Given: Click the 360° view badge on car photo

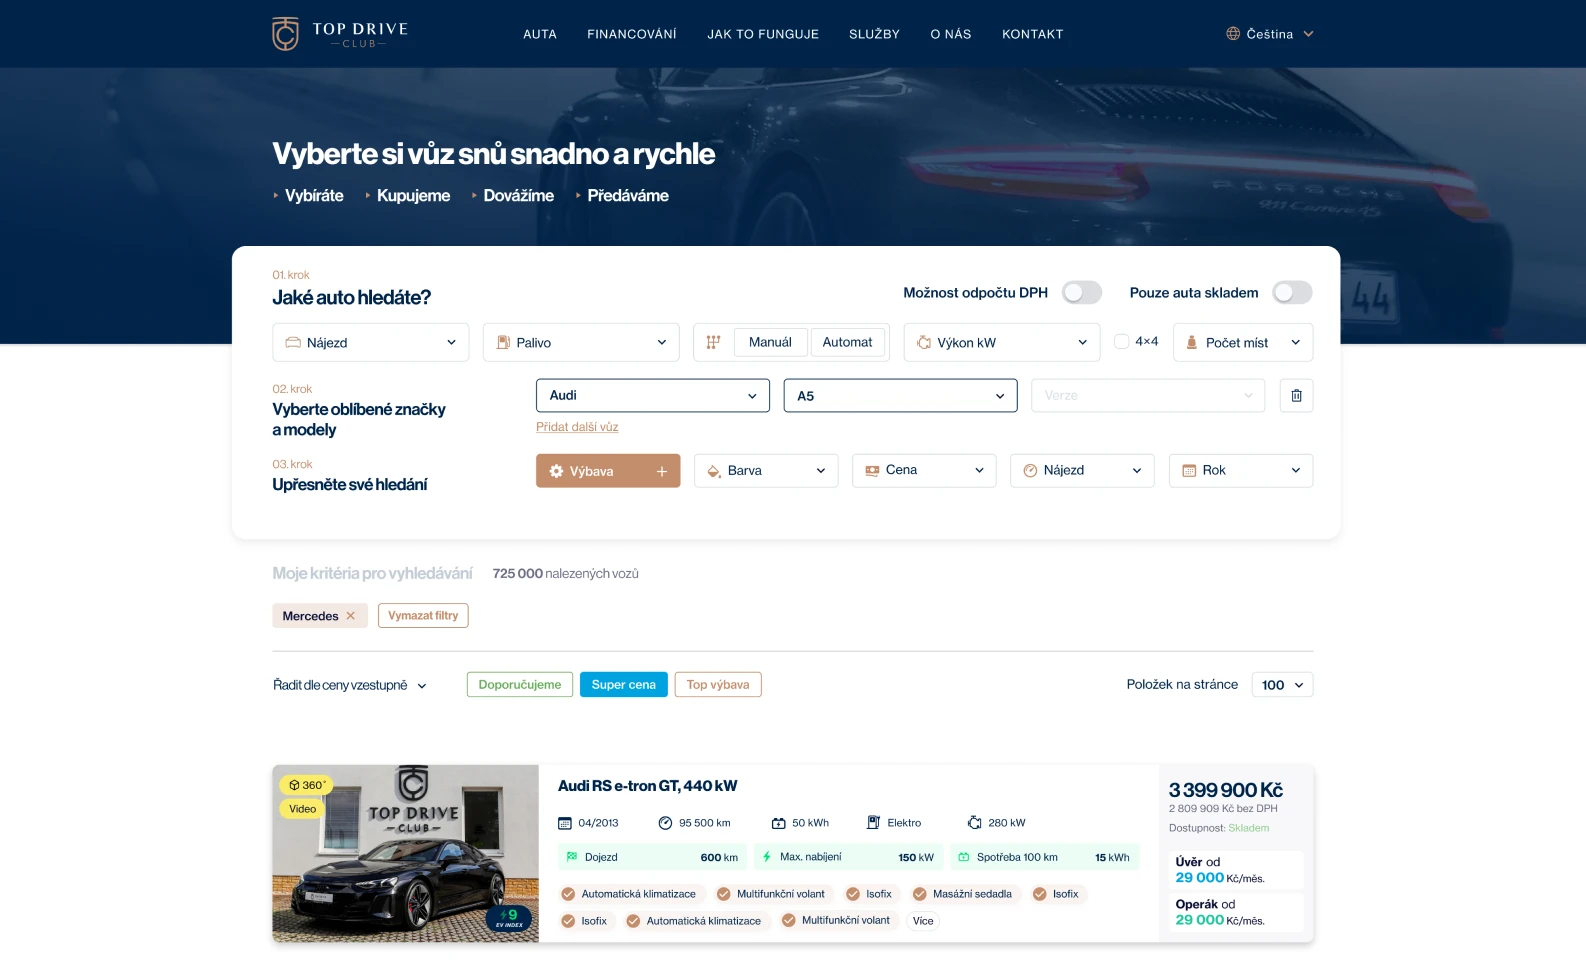Looking at the screenshot, I should tap(307, 785).
